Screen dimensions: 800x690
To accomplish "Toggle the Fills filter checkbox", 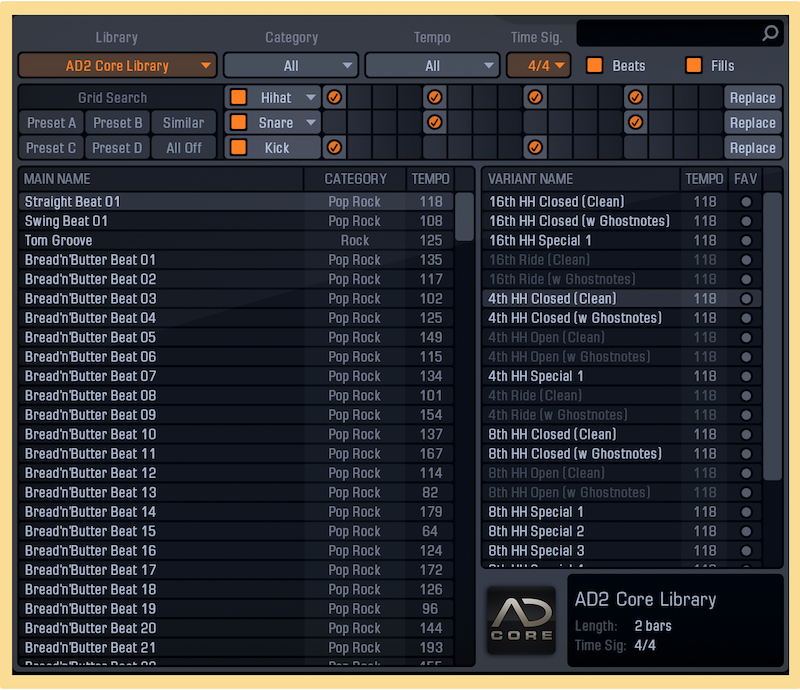I will point(693,65).
